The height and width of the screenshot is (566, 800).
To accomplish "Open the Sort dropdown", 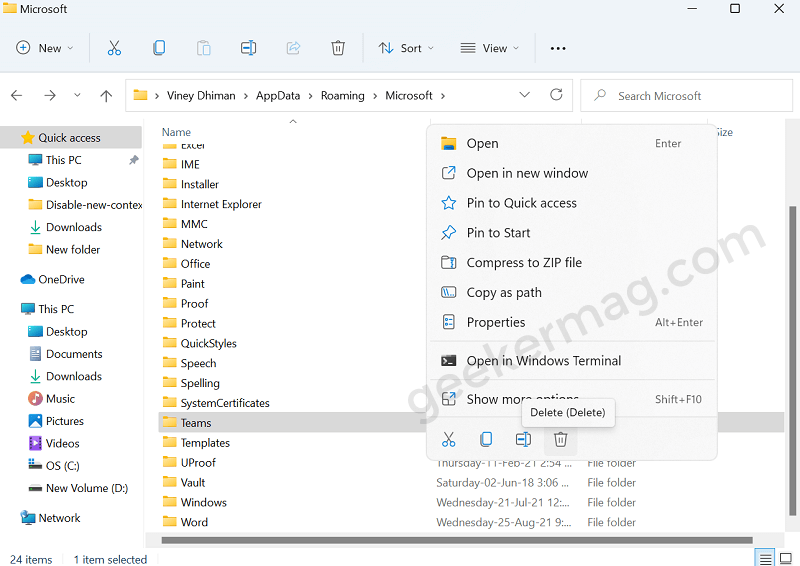I will (406, 48).
